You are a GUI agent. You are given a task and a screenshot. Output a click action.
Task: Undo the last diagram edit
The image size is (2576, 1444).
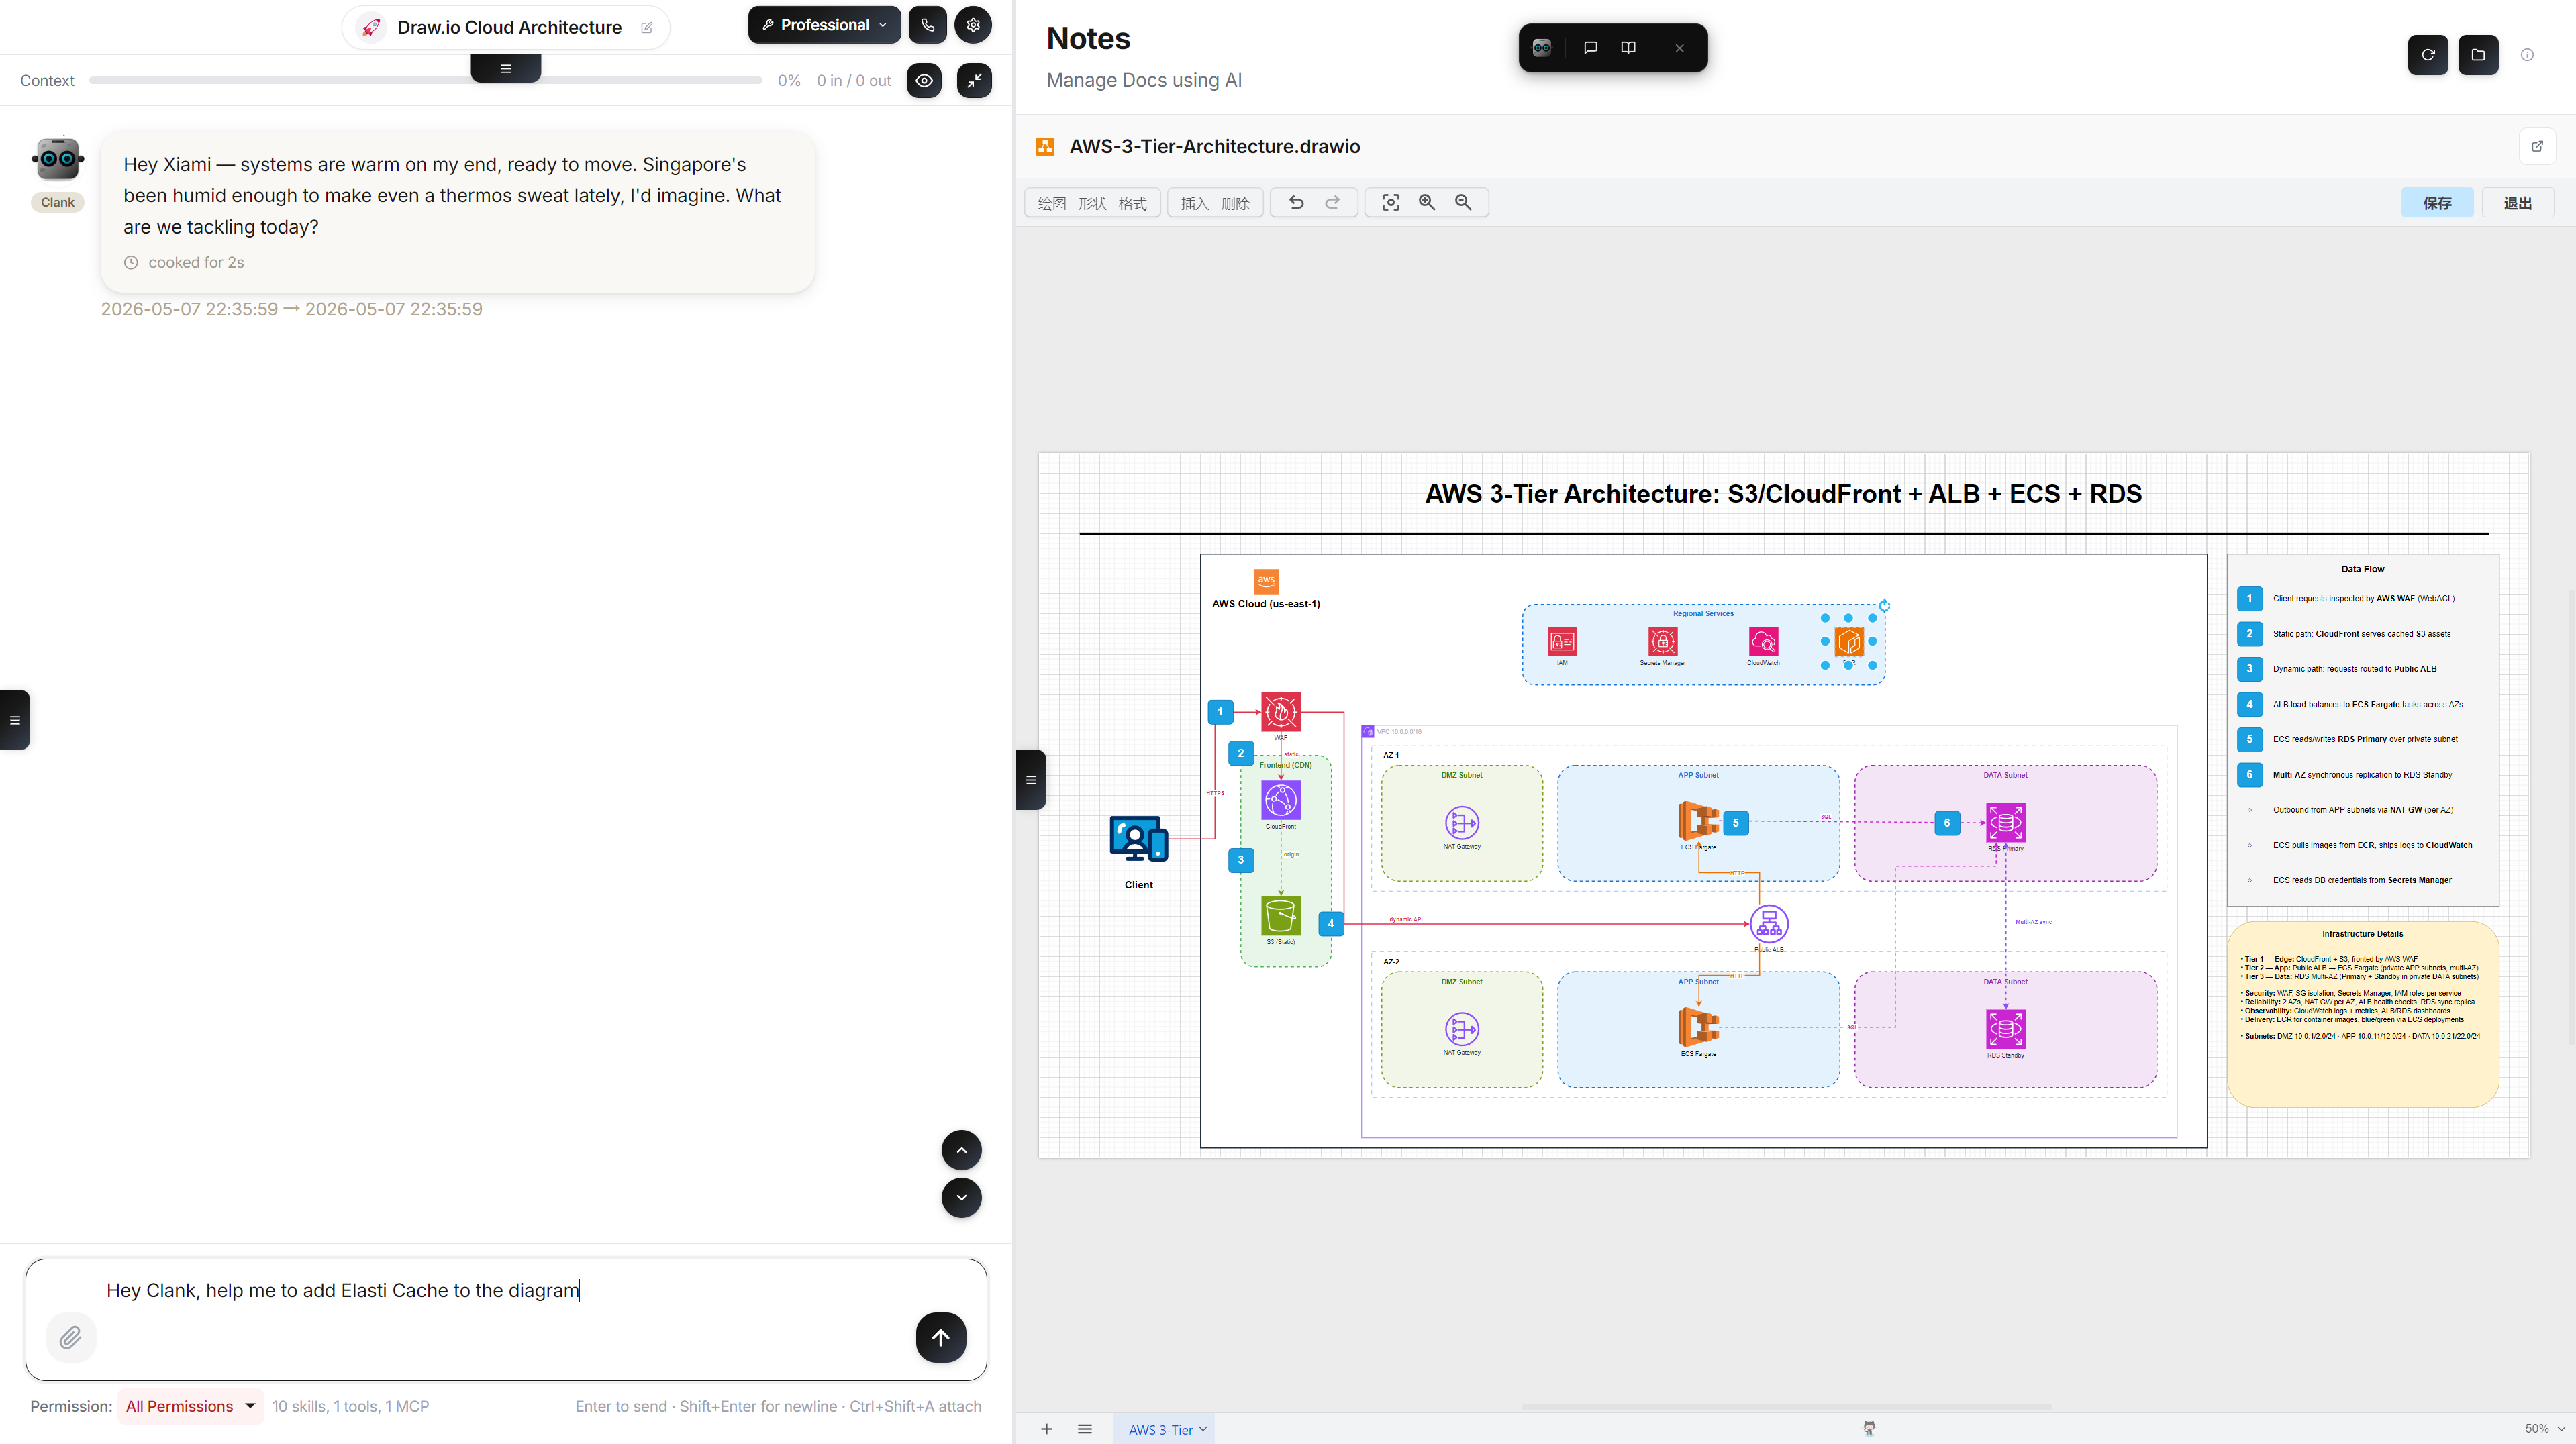click(1296, 203)
